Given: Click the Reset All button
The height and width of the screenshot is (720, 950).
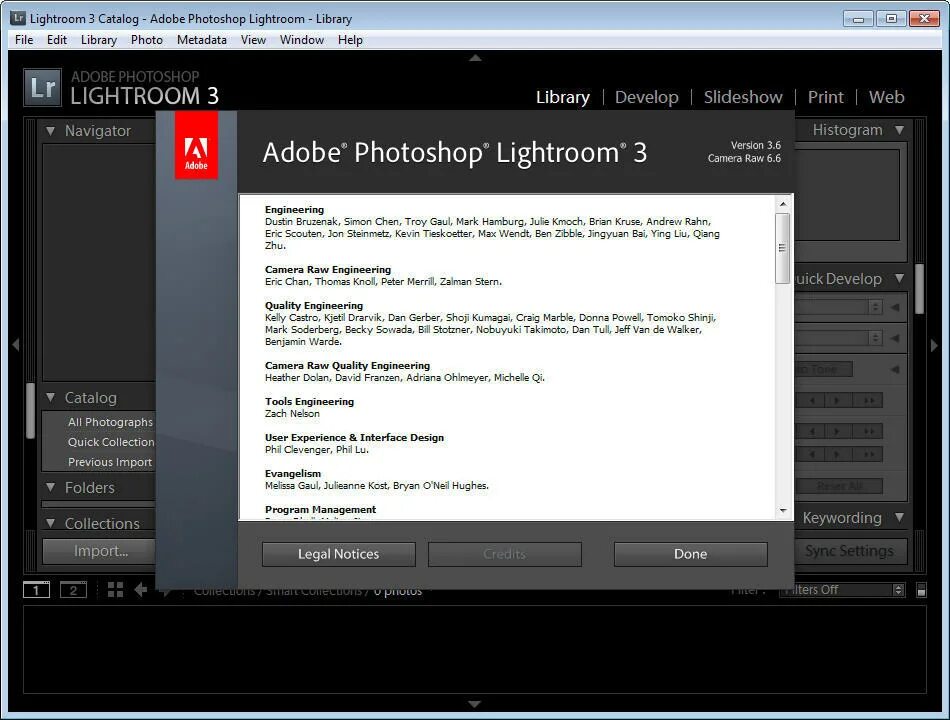Looking at the screenshot, I should tap(839, 486).
